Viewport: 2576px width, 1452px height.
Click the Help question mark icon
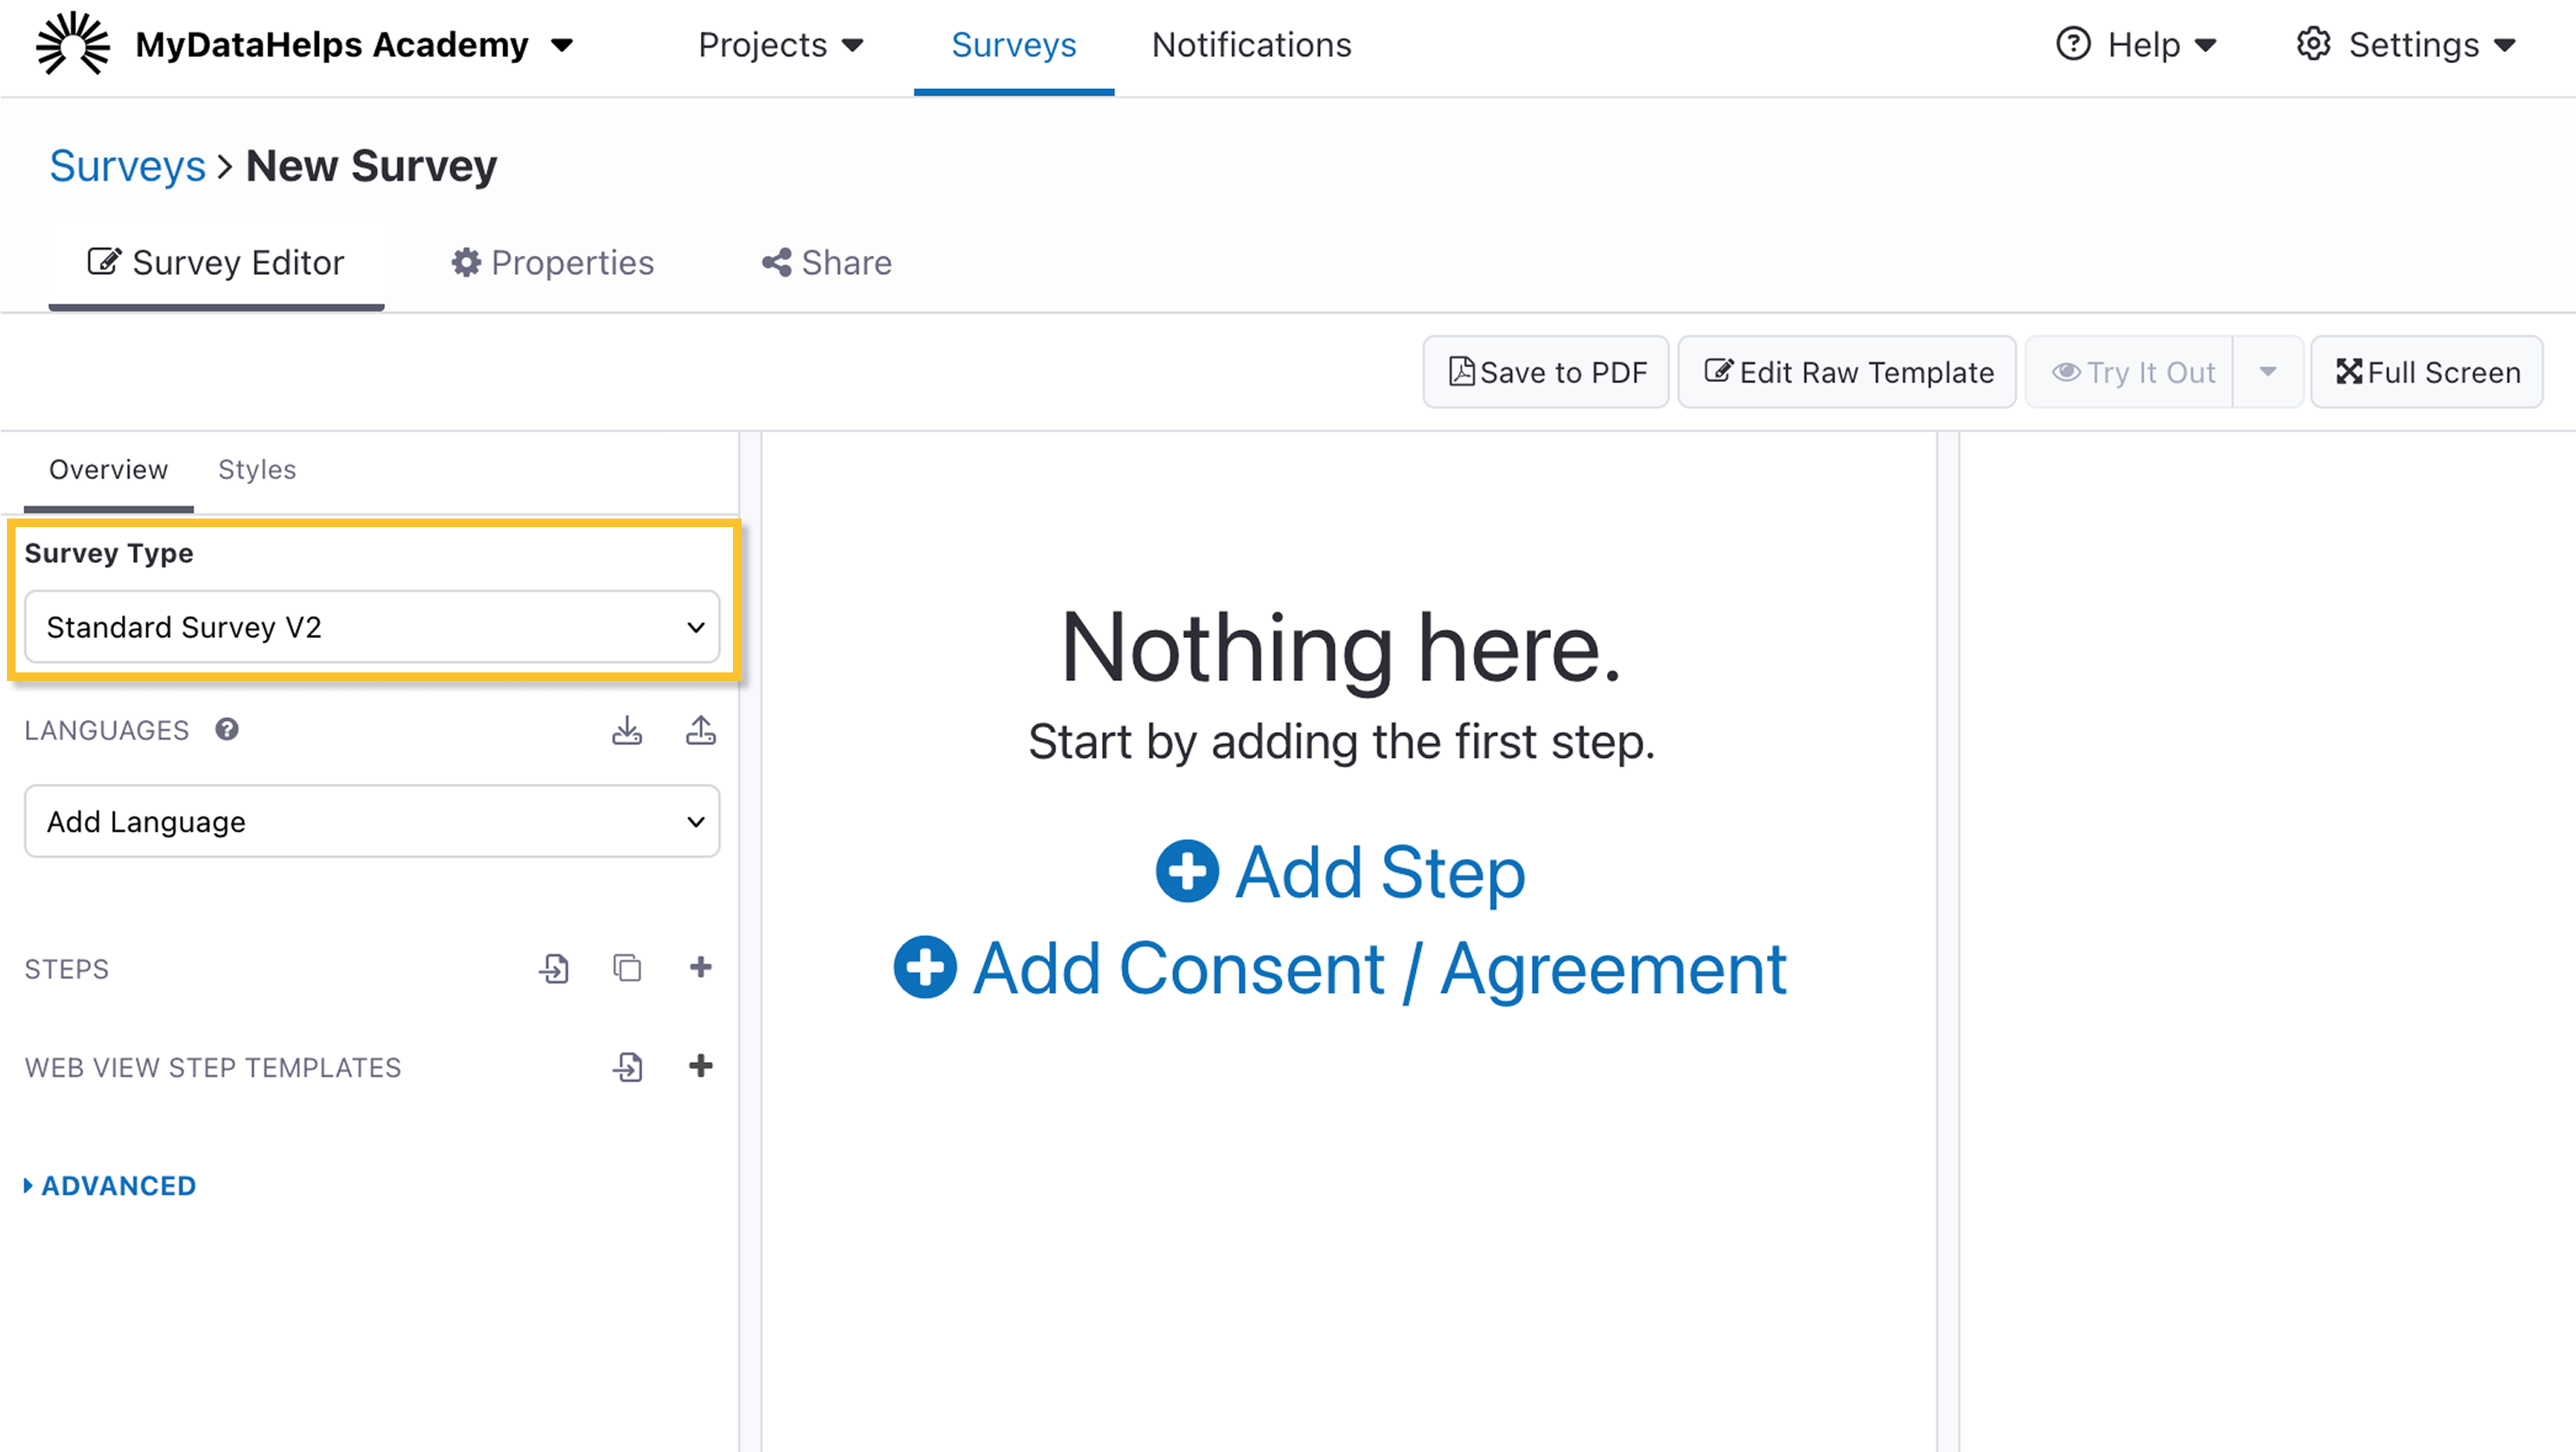point(2073,44)
